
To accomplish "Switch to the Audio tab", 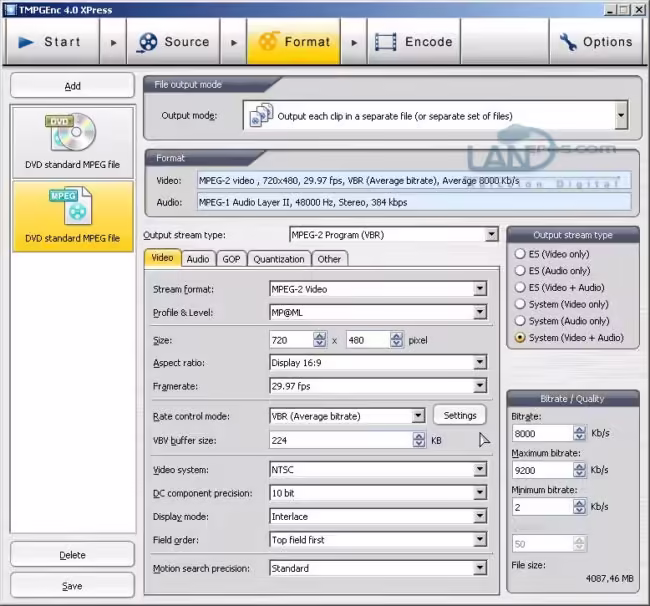I will 198,259.
